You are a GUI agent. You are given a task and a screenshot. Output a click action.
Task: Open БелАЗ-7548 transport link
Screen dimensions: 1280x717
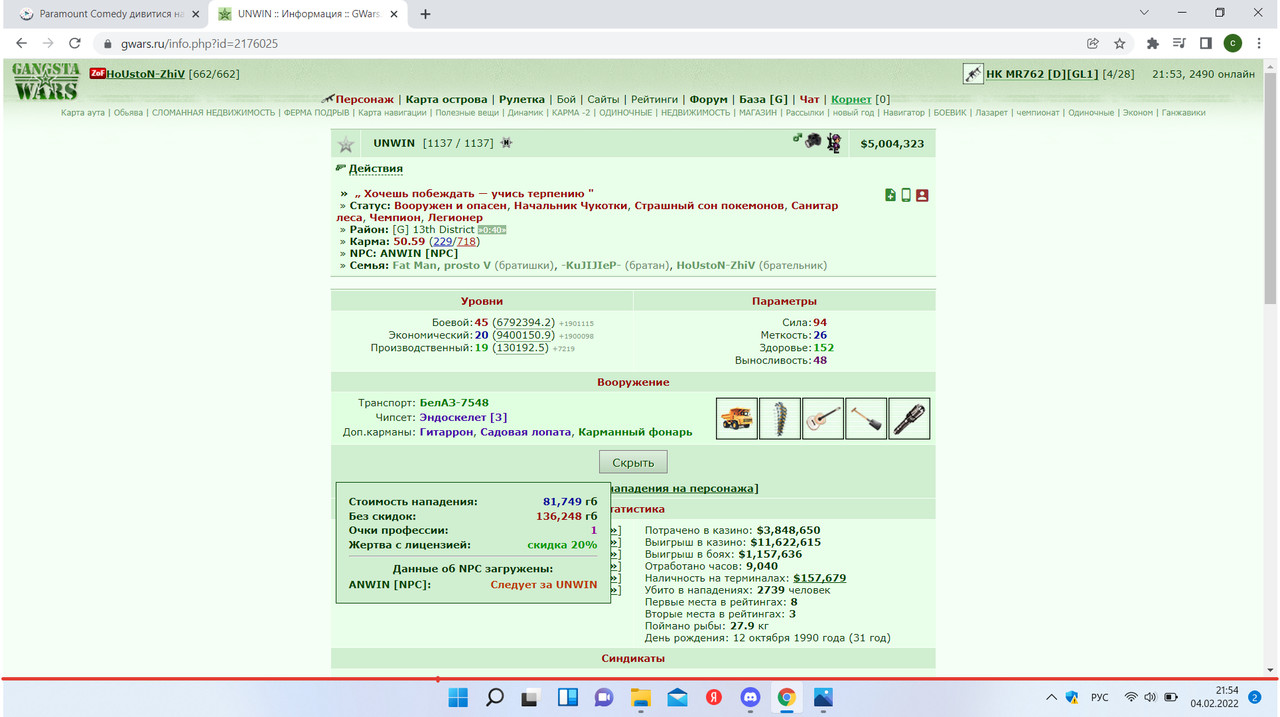click(x=454, y=403)
